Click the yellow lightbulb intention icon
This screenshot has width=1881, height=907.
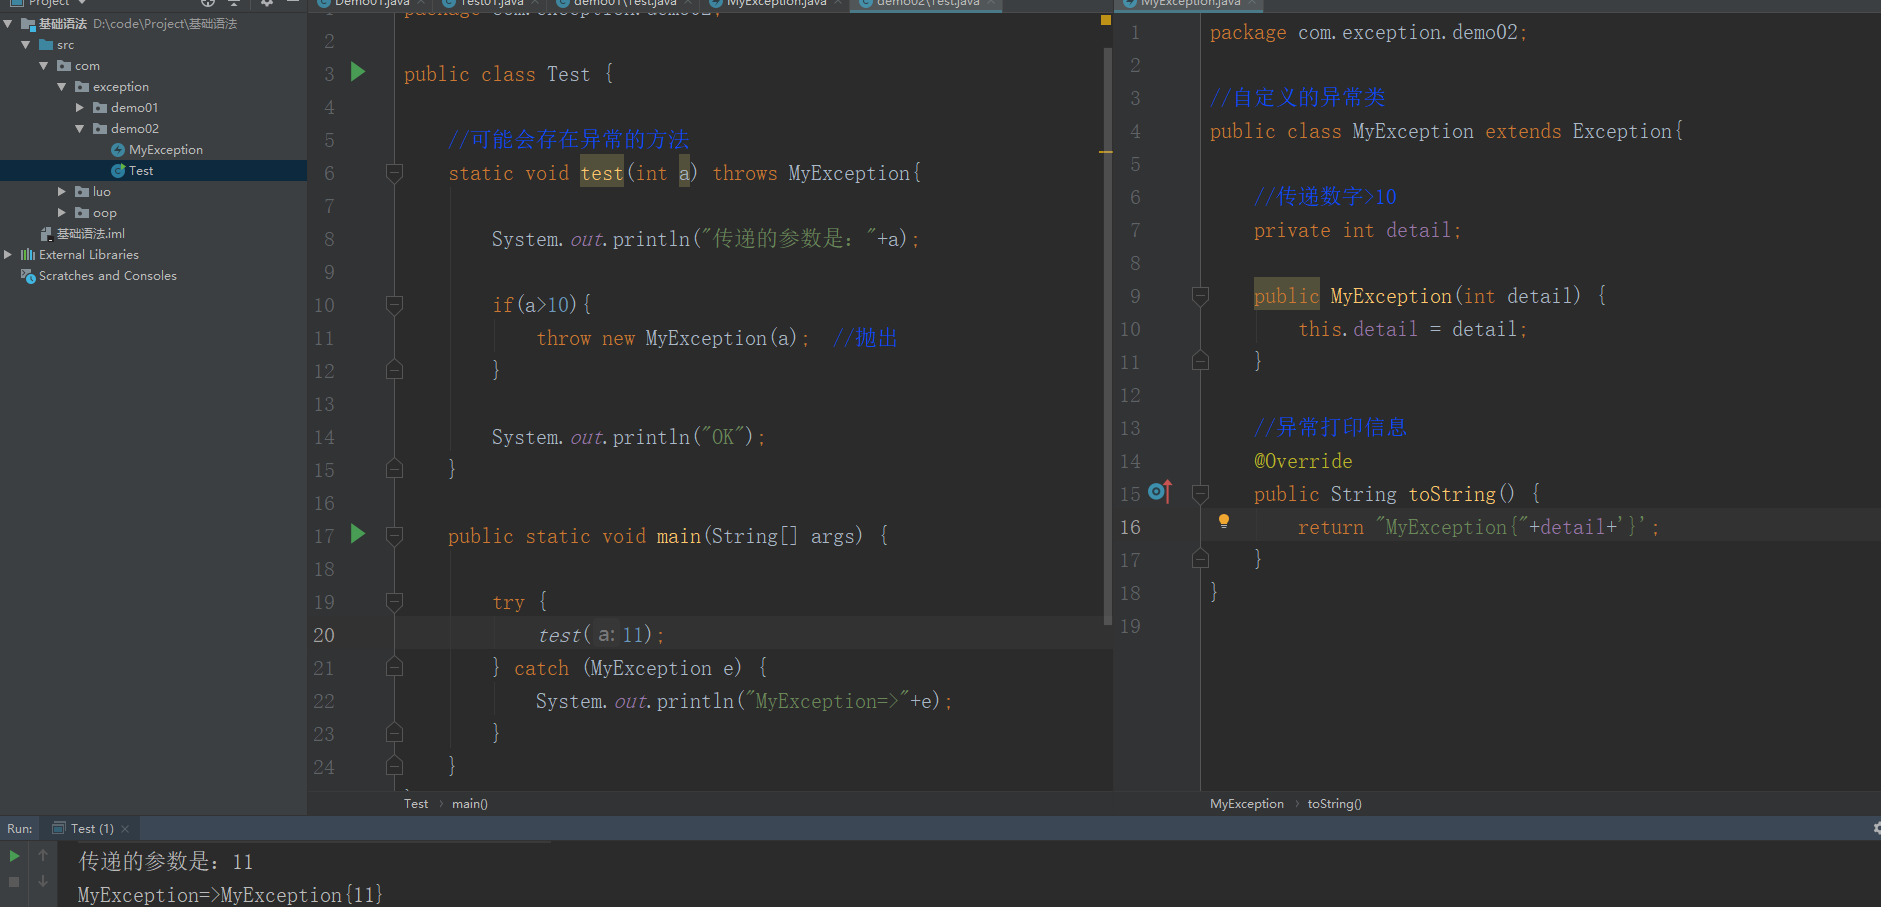click(1223, 520)
